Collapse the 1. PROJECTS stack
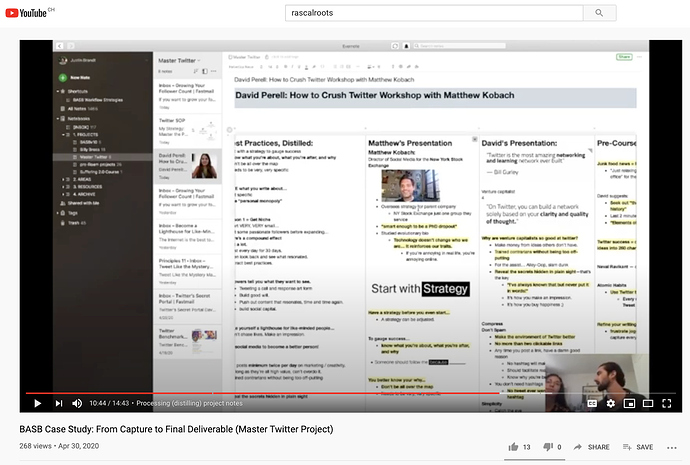Screen dimensions: 690x465 (x=63, y=135)
